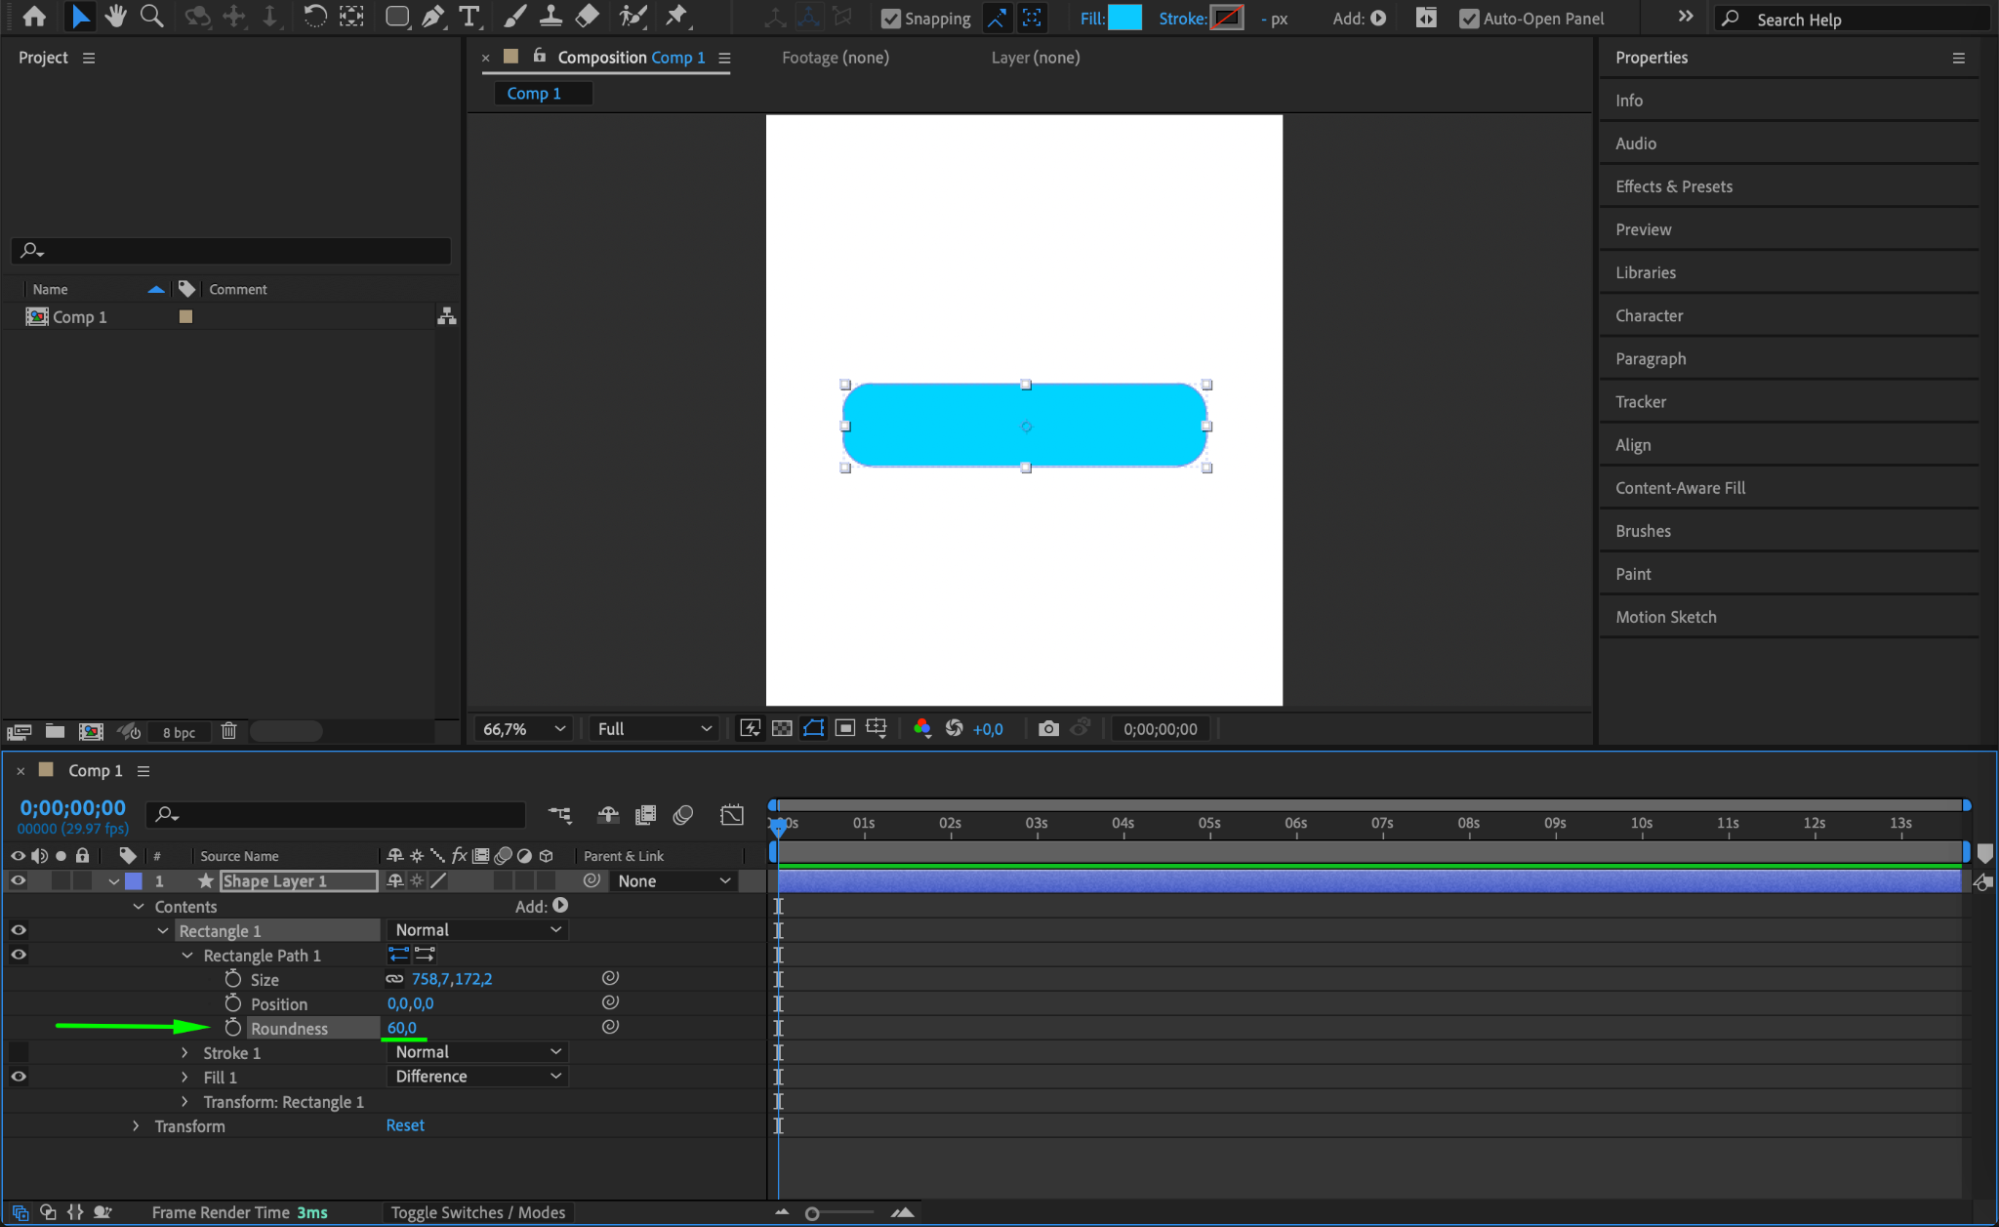Click Toggle Switches / Modes button
The image size is (1999, 1227).
coord(477,1213)
